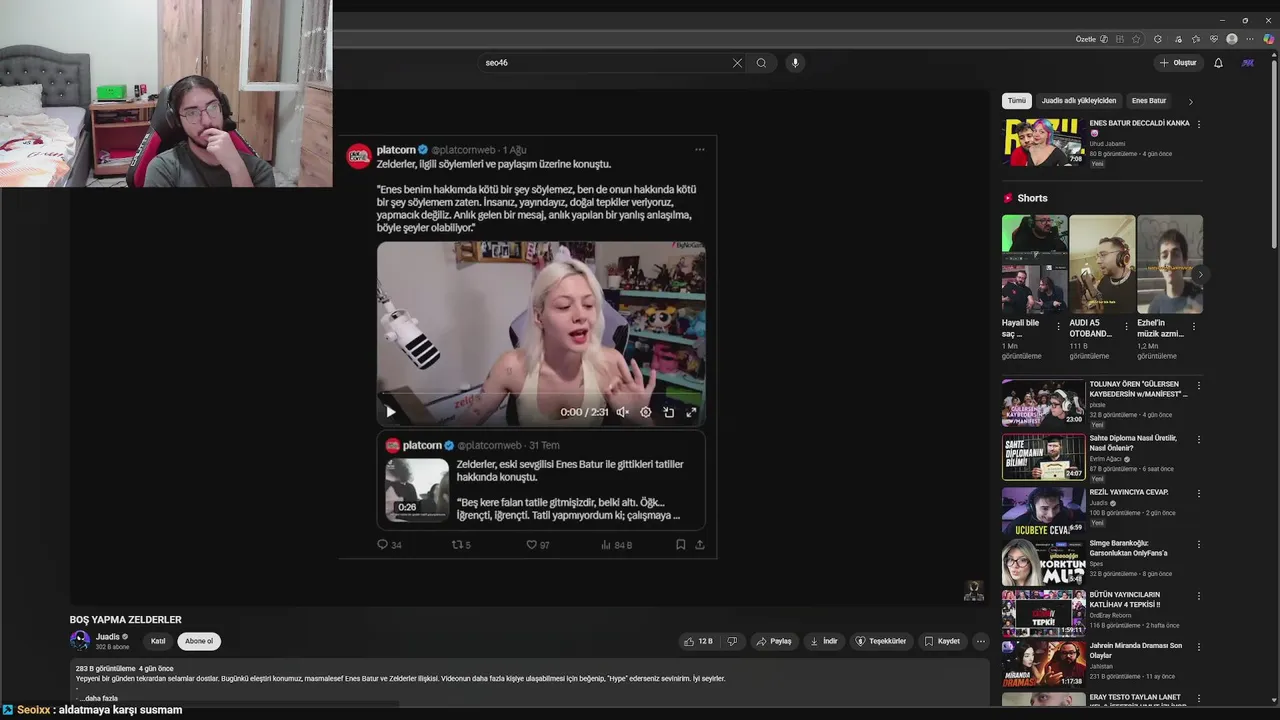The width and height of the screenshot is (1280, 720).
Task: Open YouTube notifications bell
Action: tap(1218, 63)
